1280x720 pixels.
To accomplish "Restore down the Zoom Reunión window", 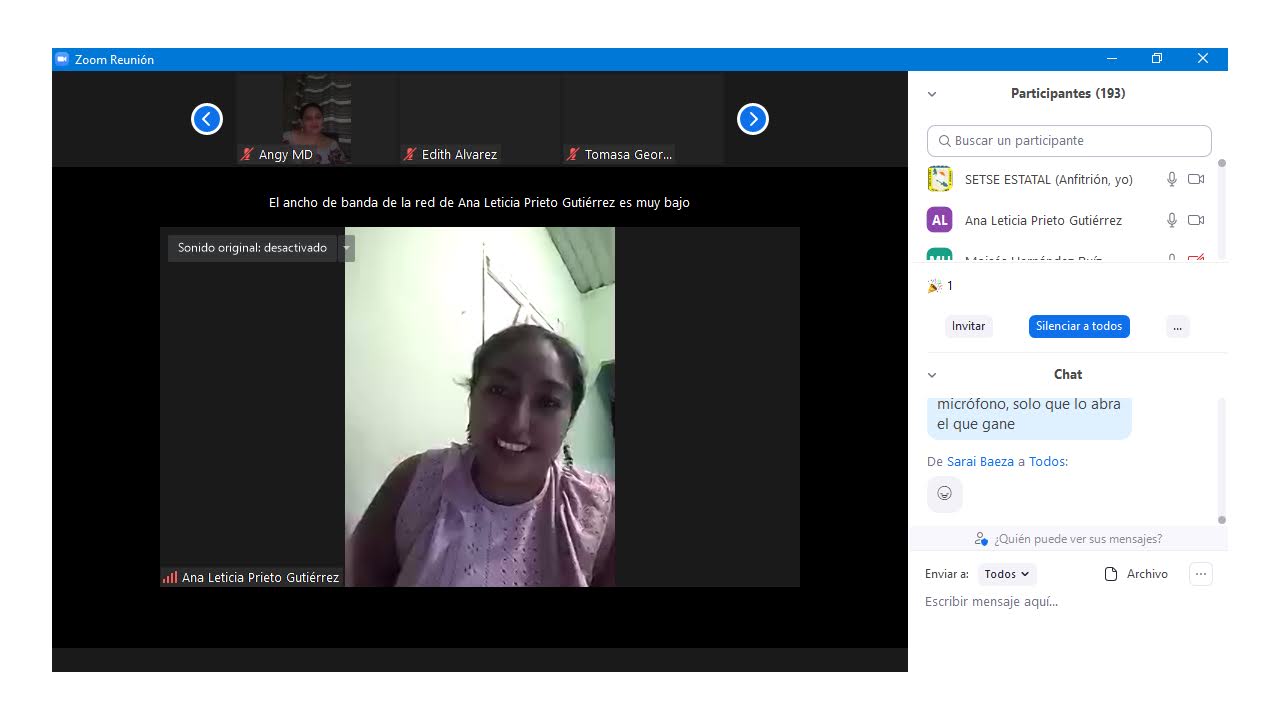I will [x=1157, y=59].
